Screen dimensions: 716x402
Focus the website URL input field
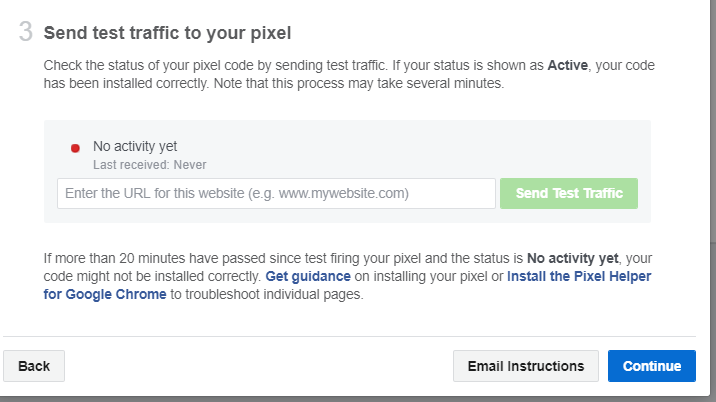pyautogui.click(x=276, y=193)
